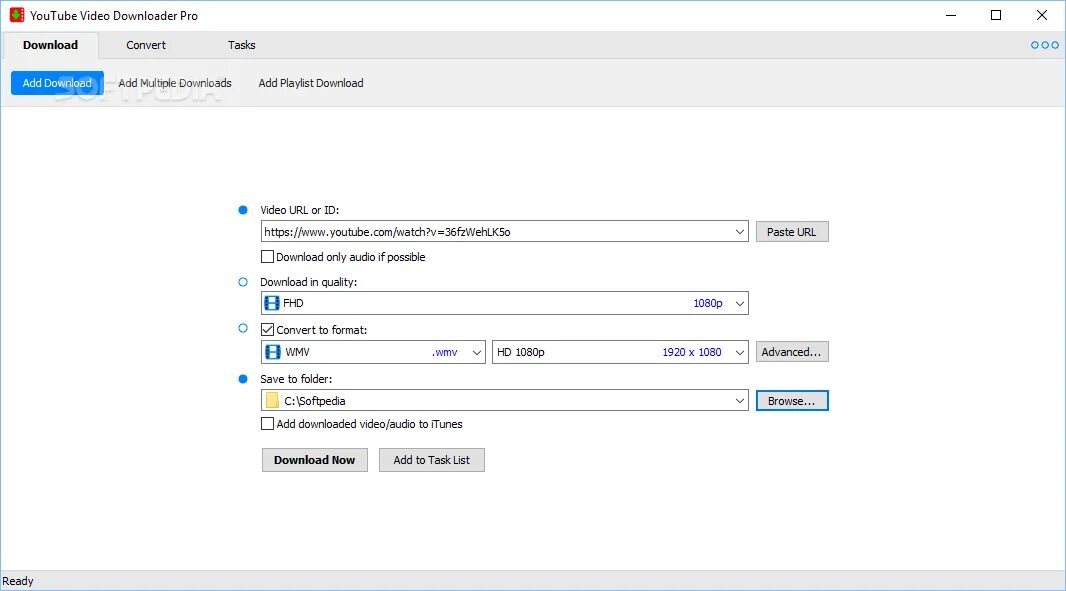This screenshot has height=591, width=1066.
Task: Open the WMV format dropdown
Action: point(476,352)
